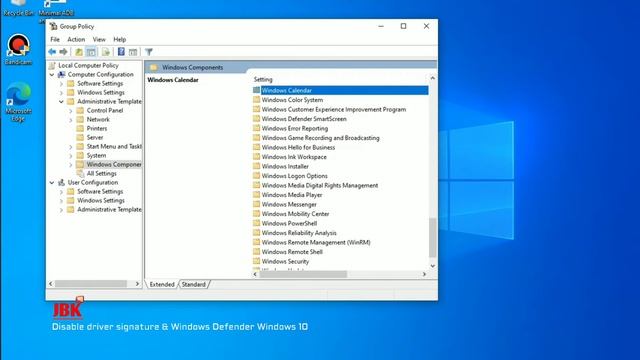Click the settings list scroll-right arrow

[x=424, y=274]
